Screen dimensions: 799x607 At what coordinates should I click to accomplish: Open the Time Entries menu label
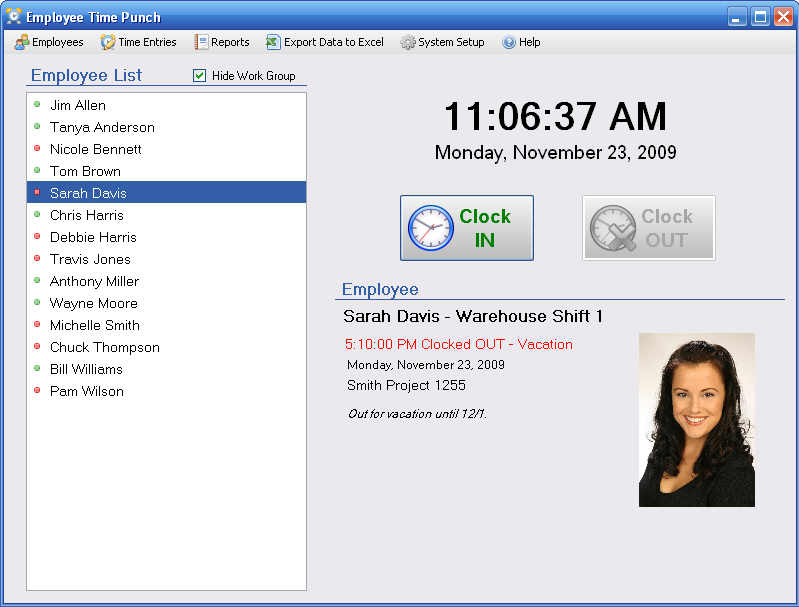147,42
